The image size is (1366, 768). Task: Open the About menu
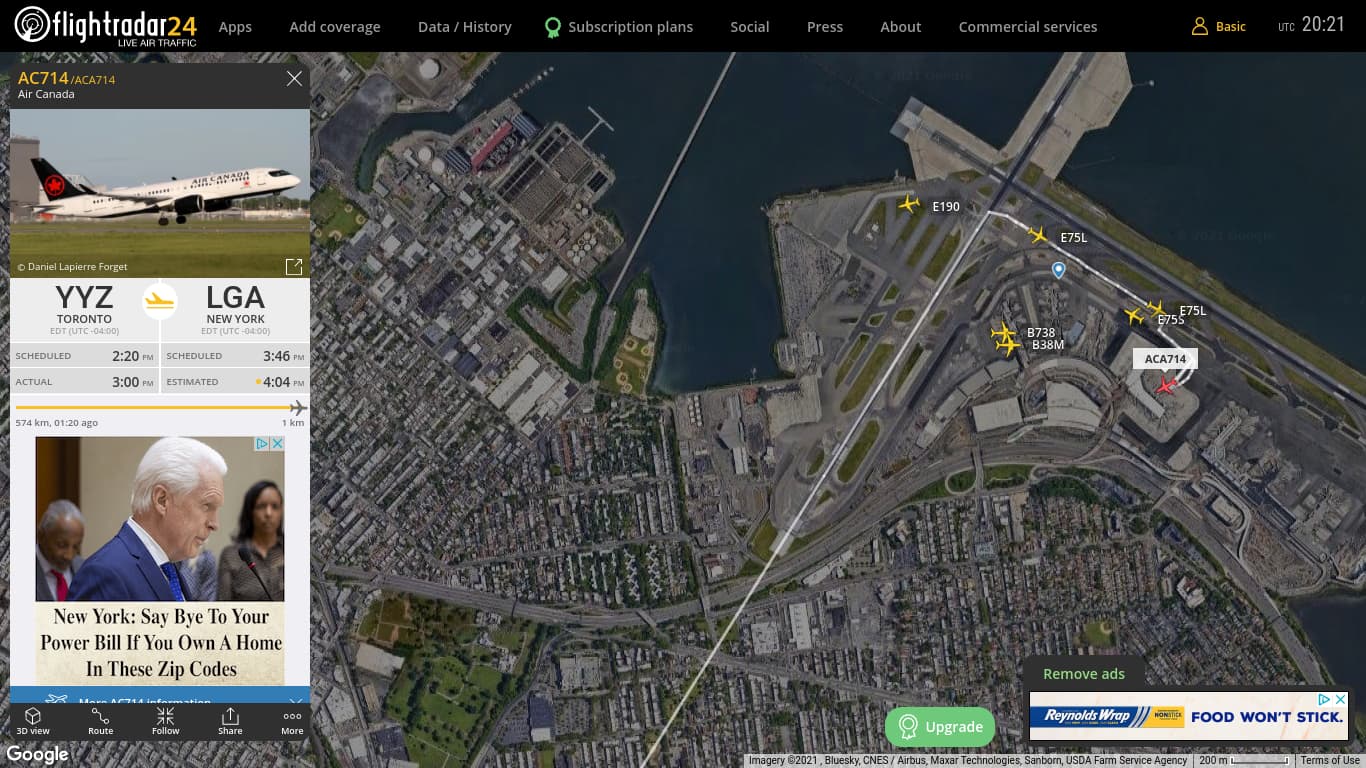click(x=901, y=27)
